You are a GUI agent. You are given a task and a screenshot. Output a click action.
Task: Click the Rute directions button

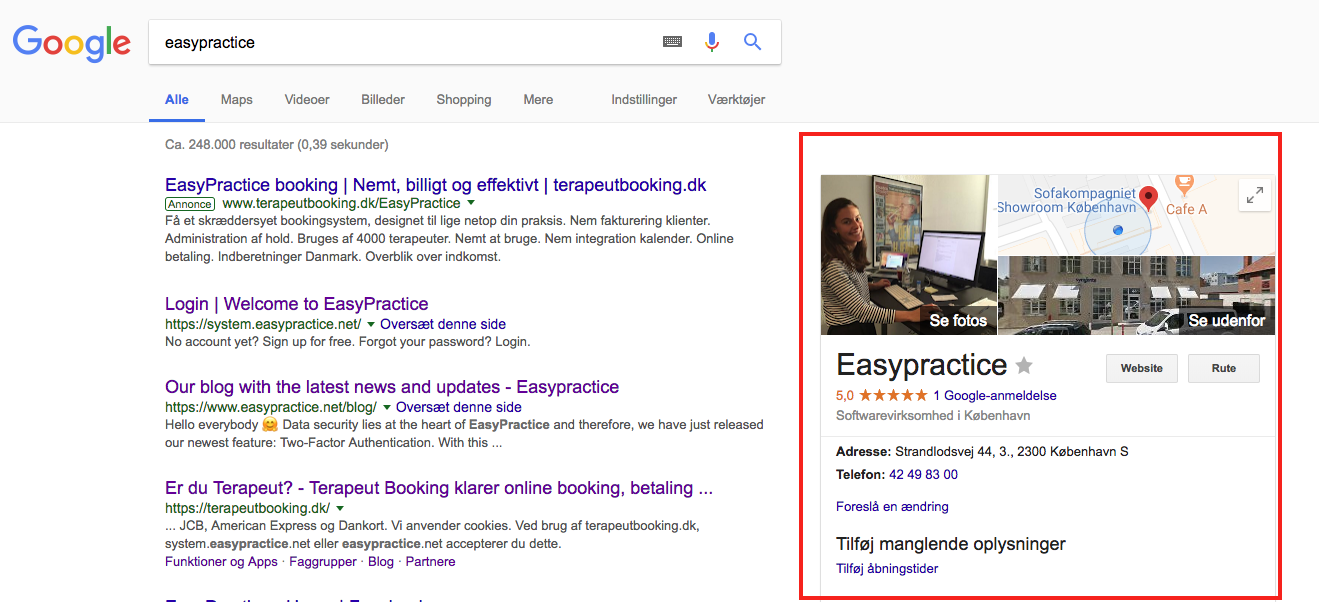[x=1224, y=368]
